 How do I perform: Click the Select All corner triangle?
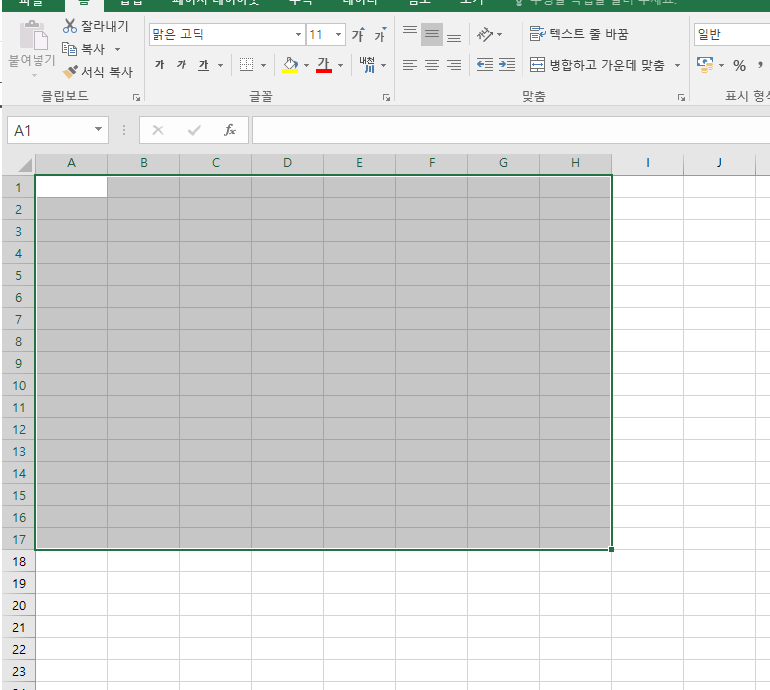[26, 165]
